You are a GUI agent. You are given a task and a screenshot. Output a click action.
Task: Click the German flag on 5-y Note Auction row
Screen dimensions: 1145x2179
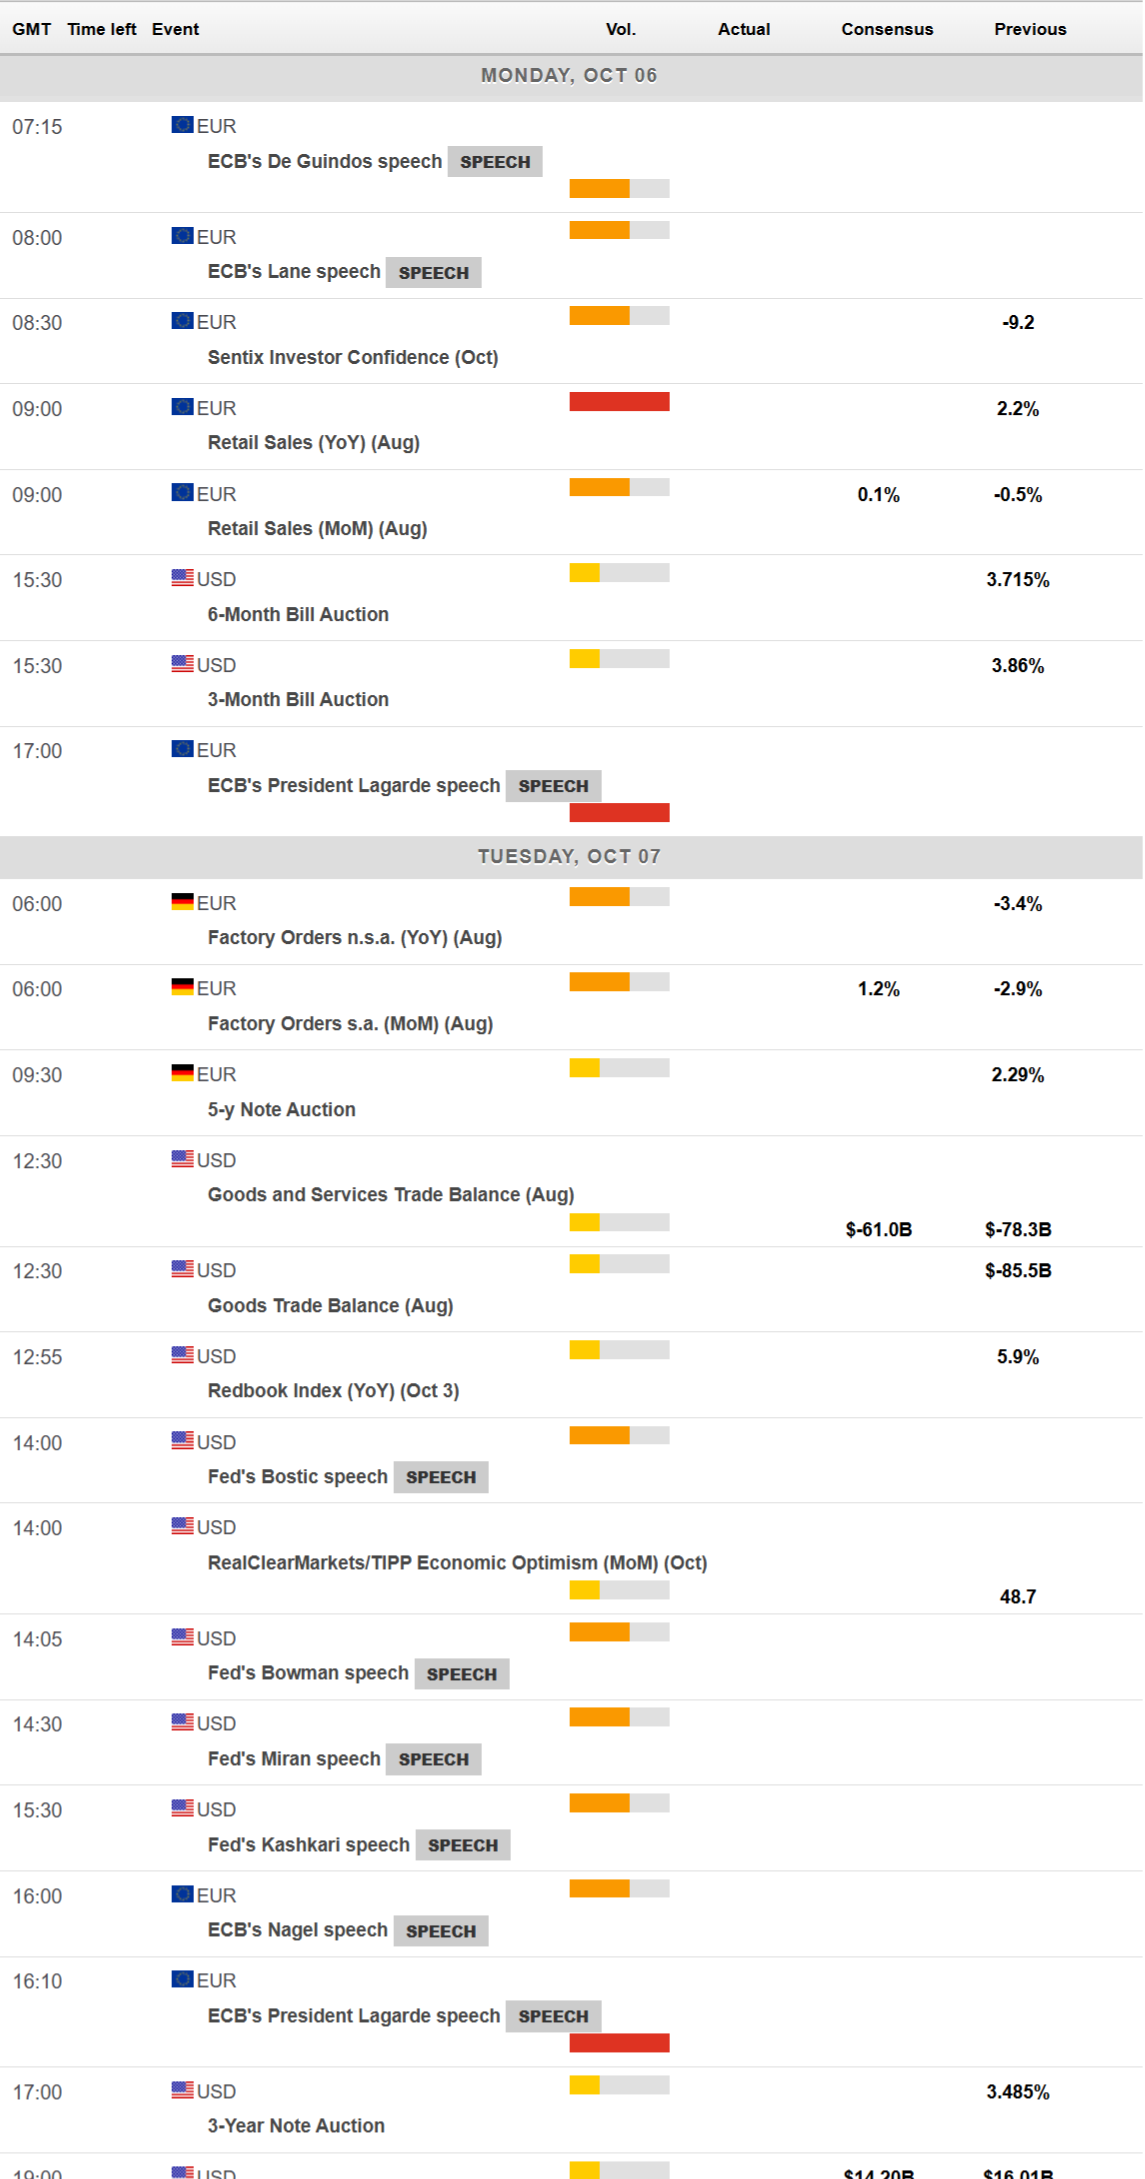182,1073
